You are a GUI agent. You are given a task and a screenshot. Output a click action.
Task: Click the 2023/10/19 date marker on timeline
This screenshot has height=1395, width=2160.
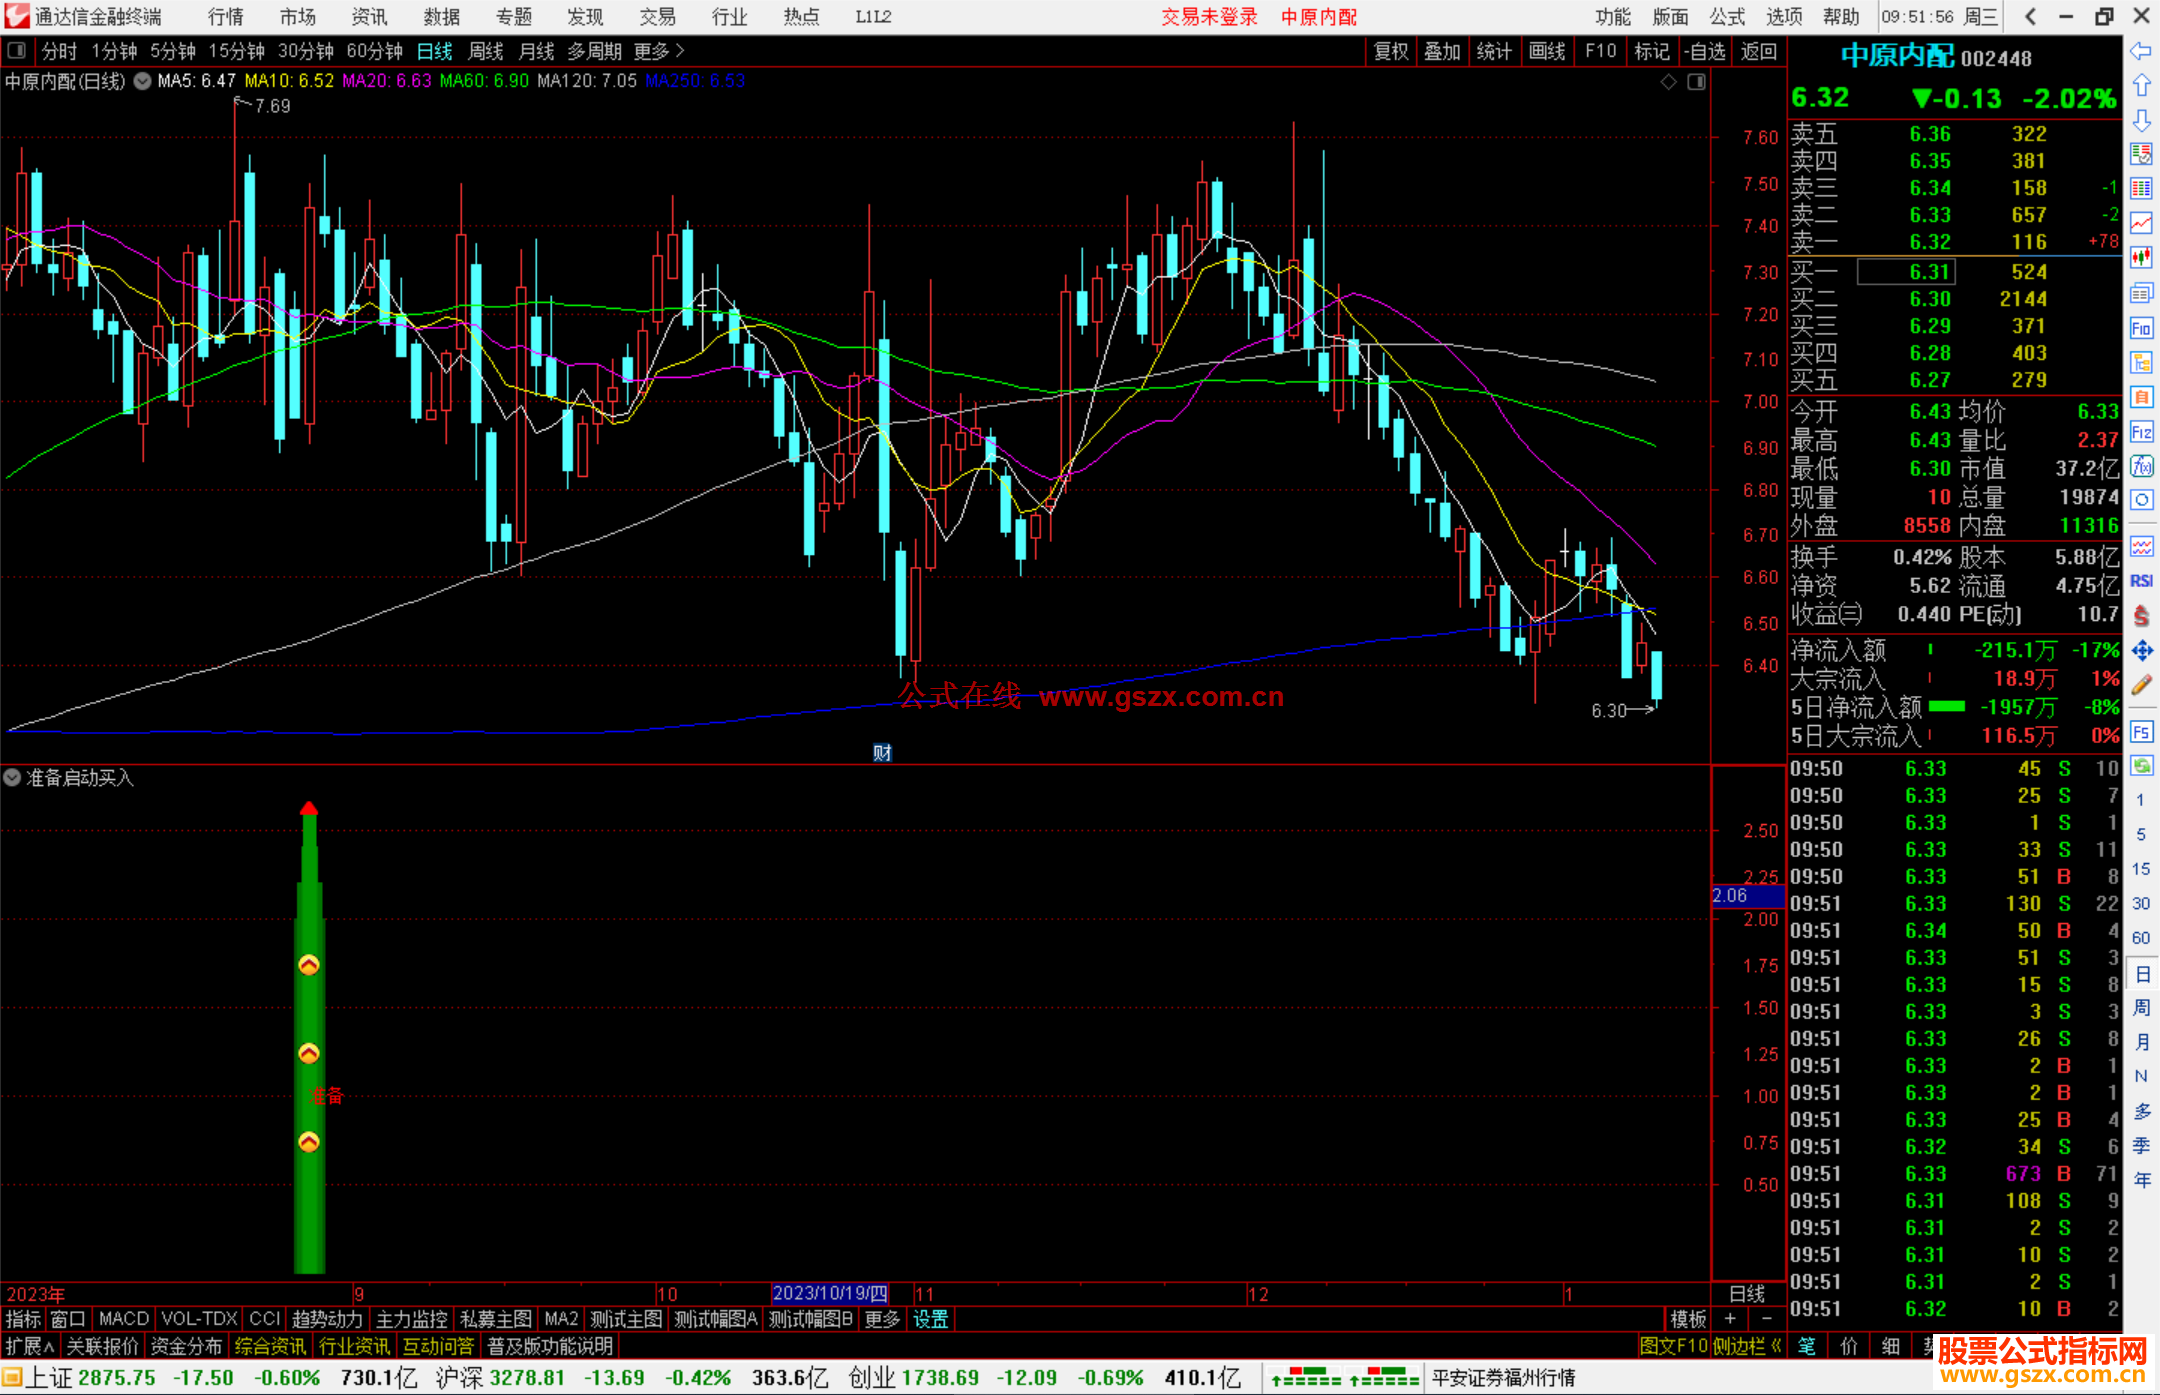pos(829,1294)
